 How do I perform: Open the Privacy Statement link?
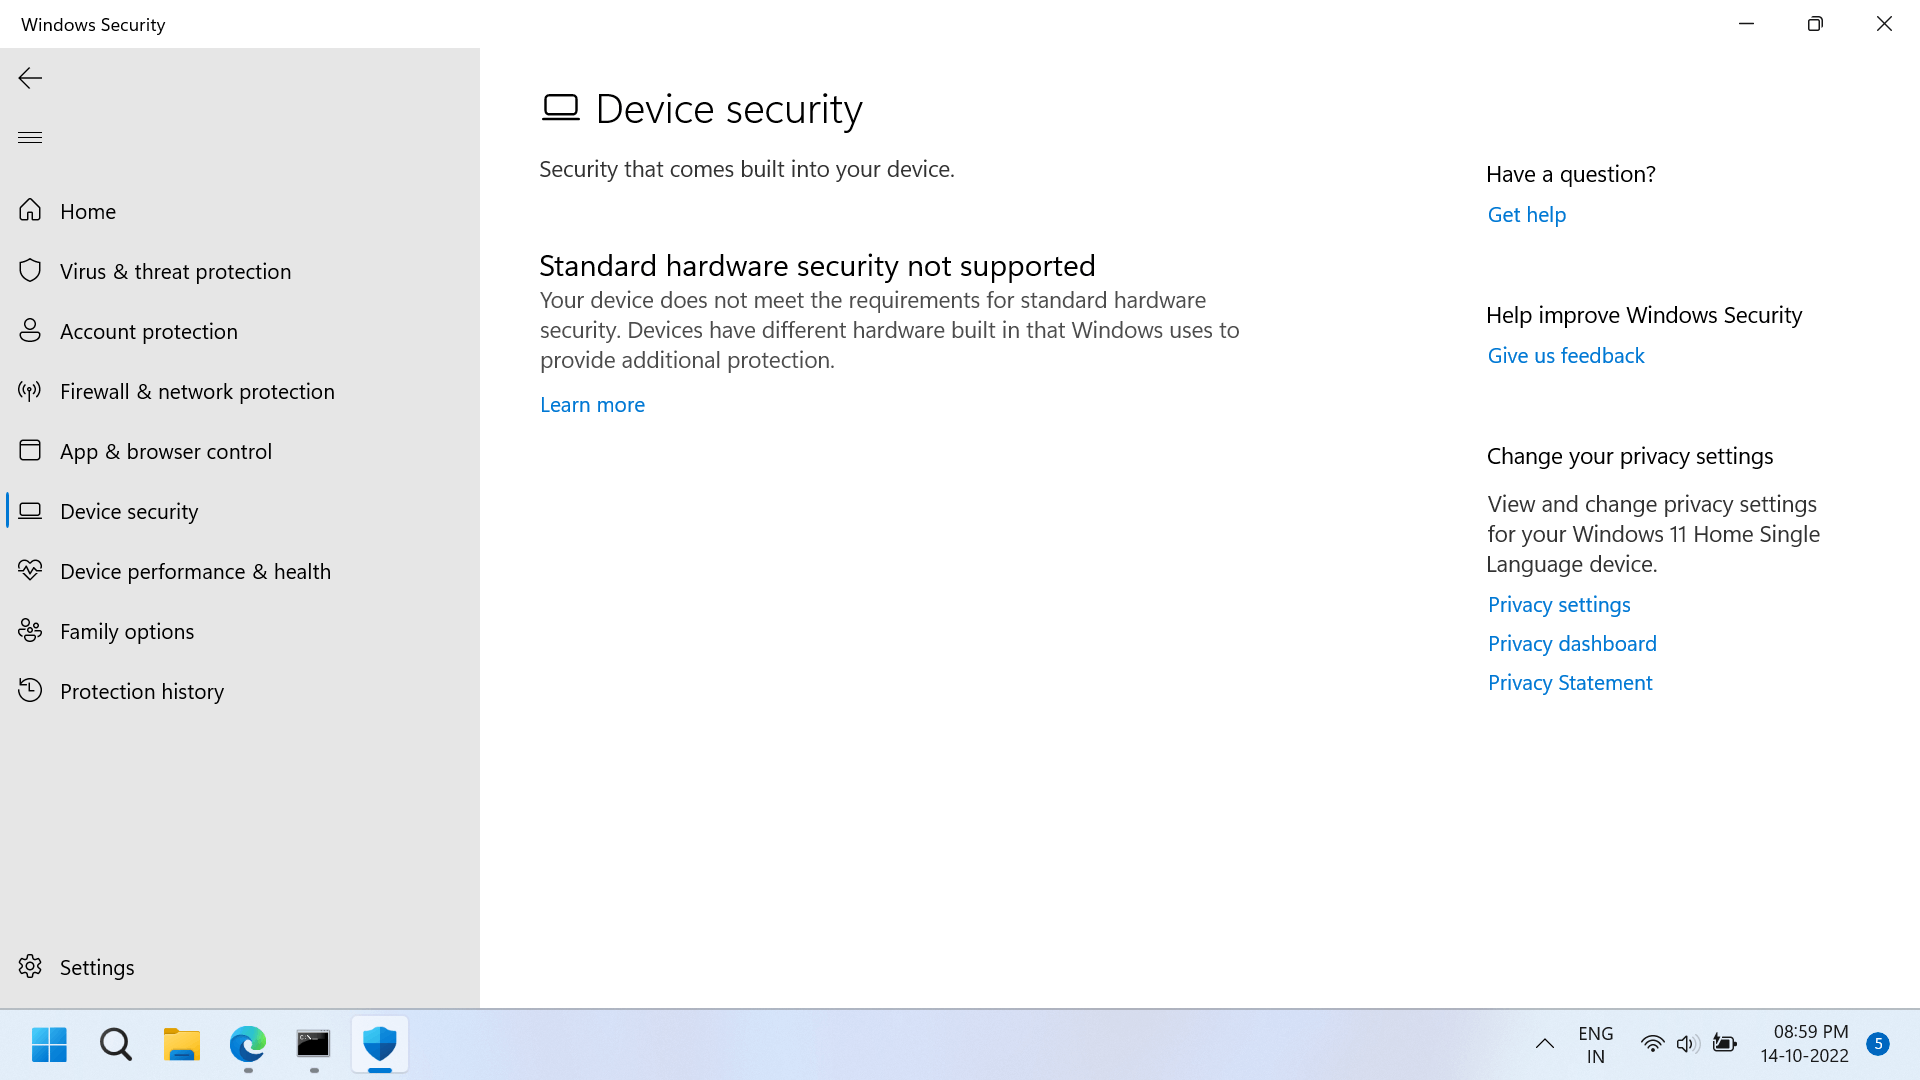pos(1569,683)
